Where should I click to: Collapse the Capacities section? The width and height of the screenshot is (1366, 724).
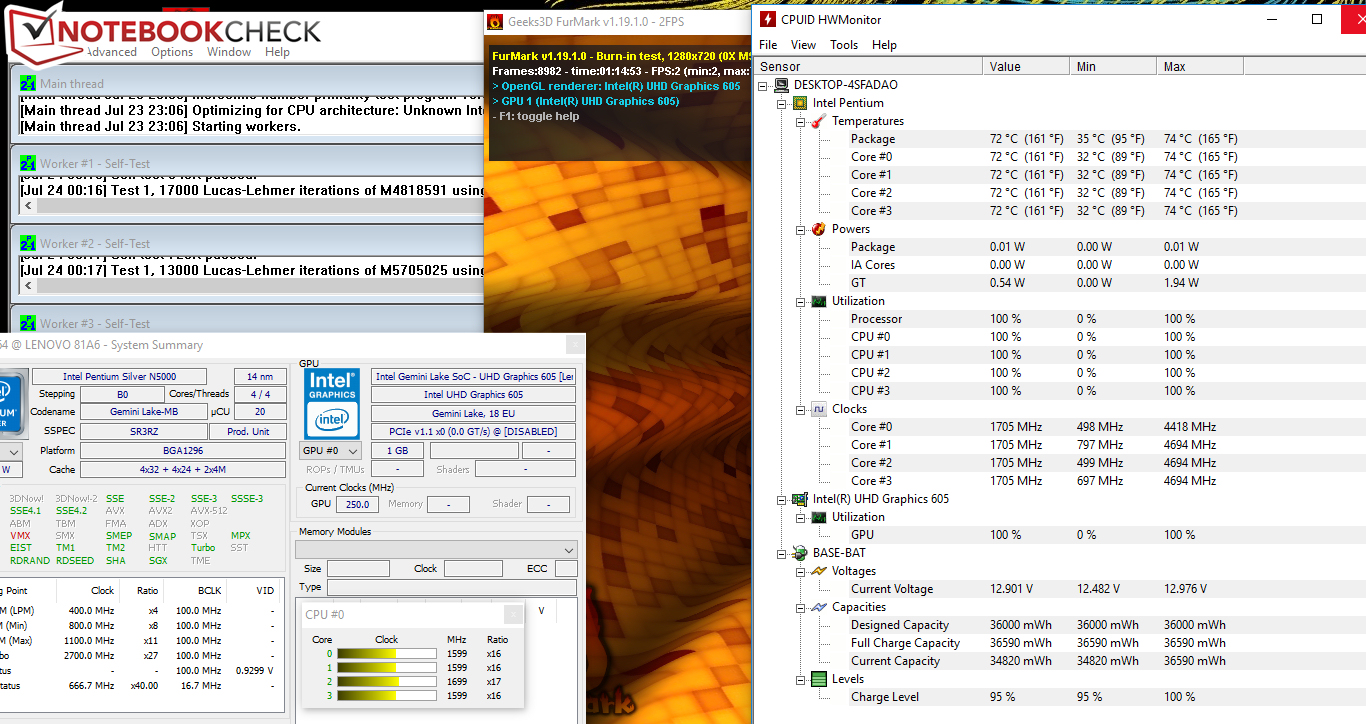801,607
